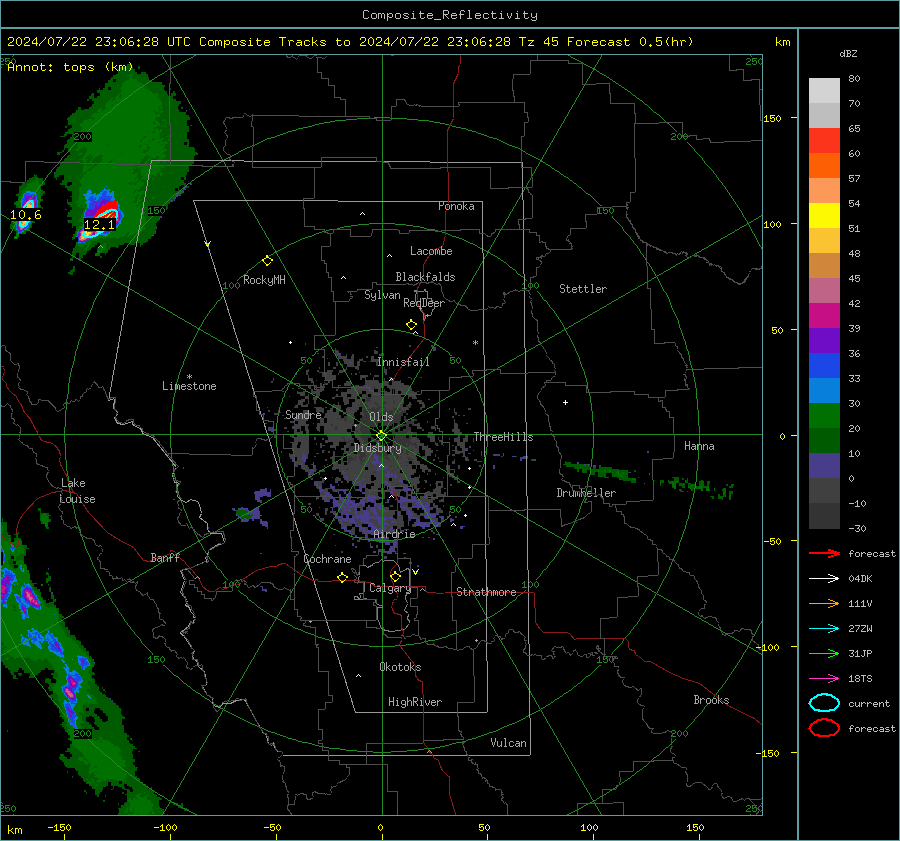
Task: Click the 20 dBZ green color swatch
Action: click(x=824, y=416)
